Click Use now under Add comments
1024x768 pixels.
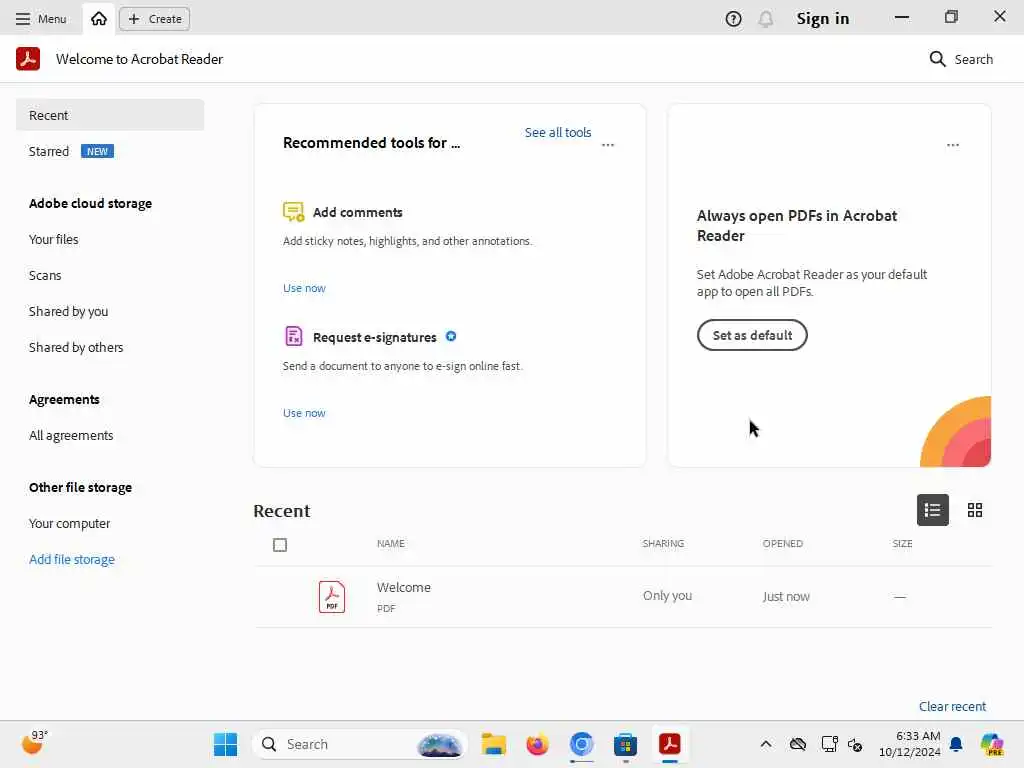tap(304, 288)
